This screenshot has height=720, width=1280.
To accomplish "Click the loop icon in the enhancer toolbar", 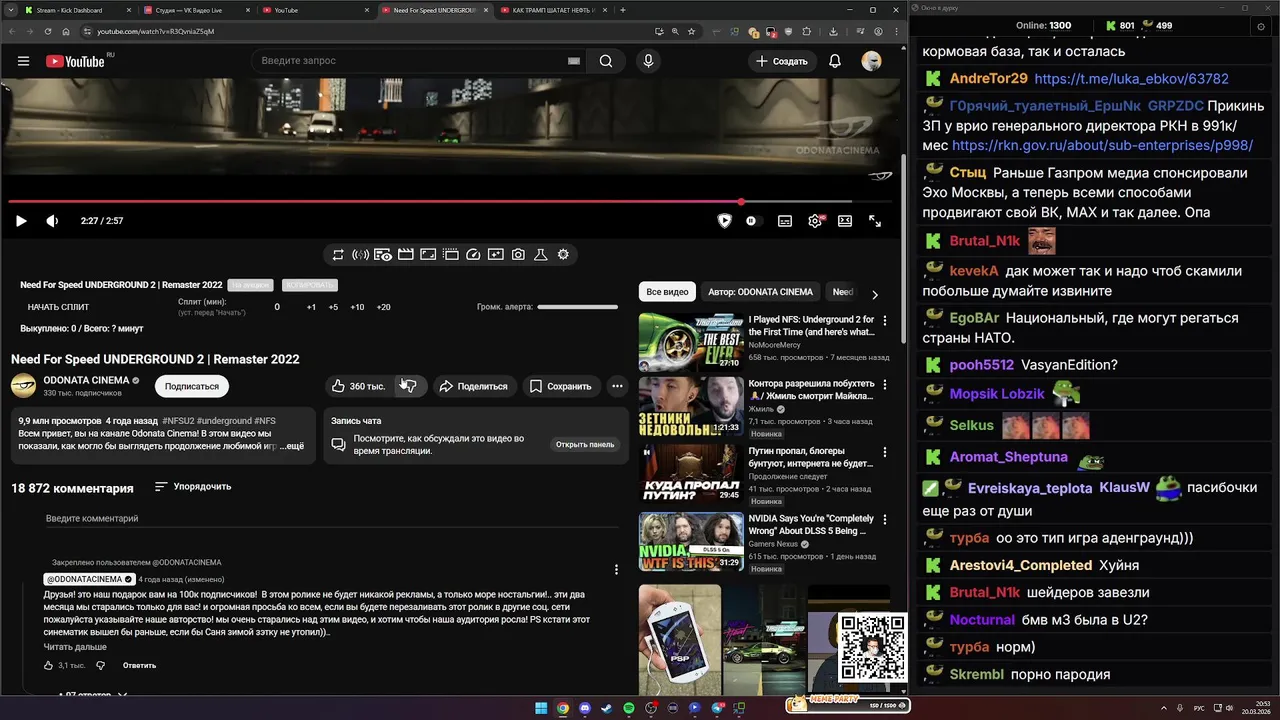I will tap(338, 255).
